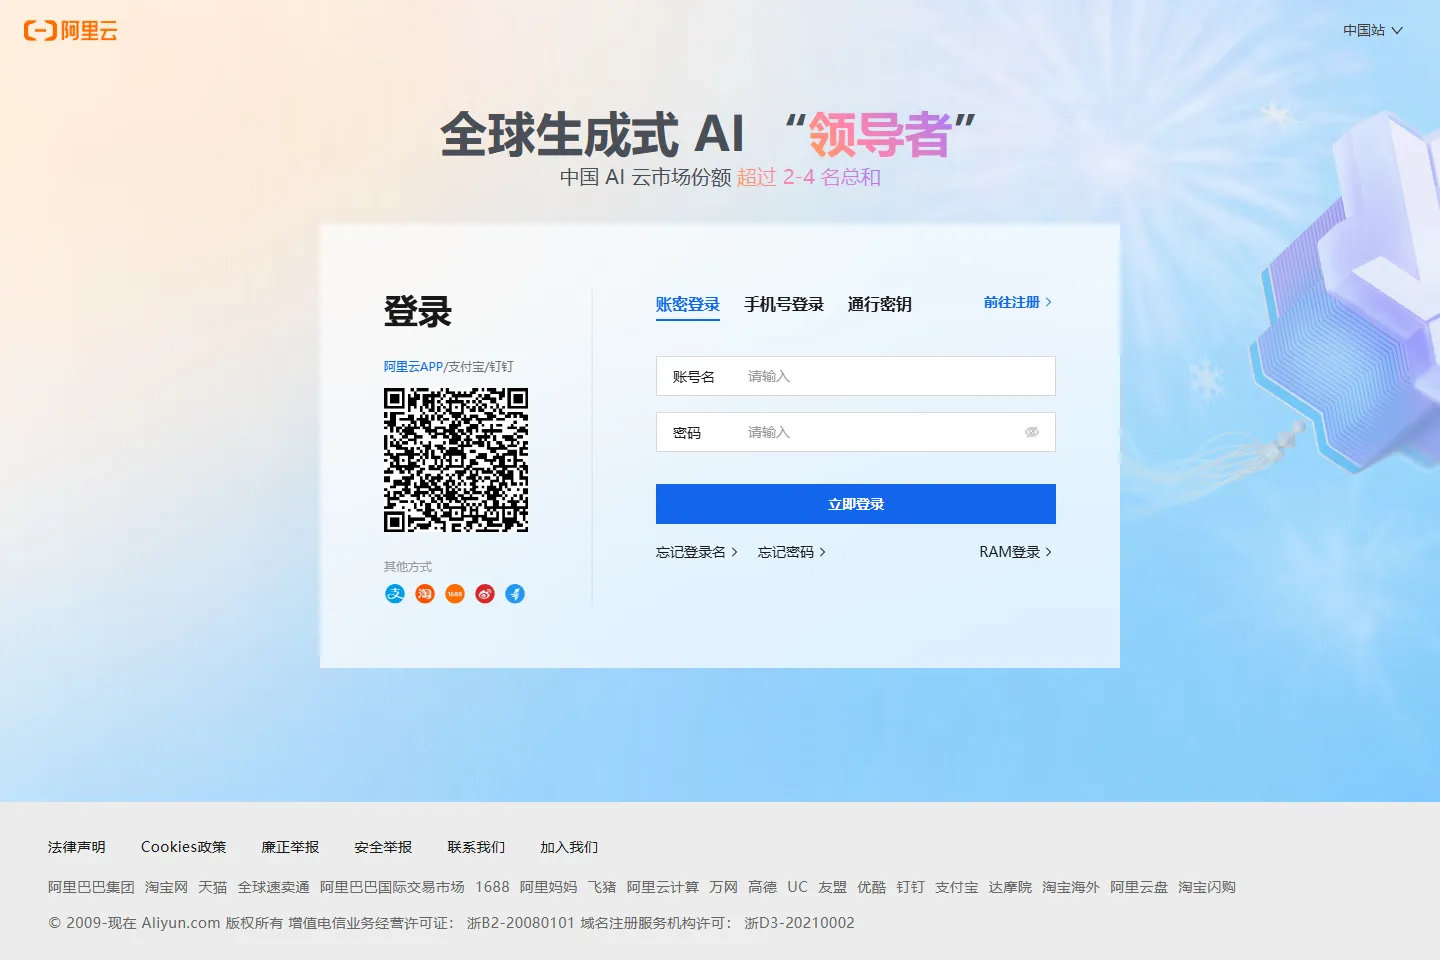Screen dimensions: 1440x960
Task: Go to 前往注册 registration link
Action: [x=1018, y=302]
